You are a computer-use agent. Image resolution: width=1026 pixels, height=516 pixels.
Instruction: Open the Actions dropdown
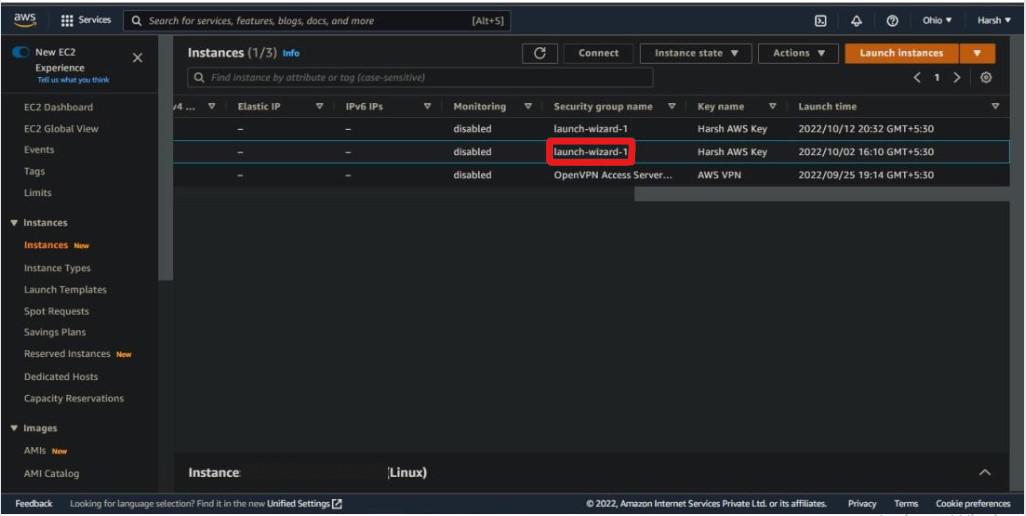798,53
